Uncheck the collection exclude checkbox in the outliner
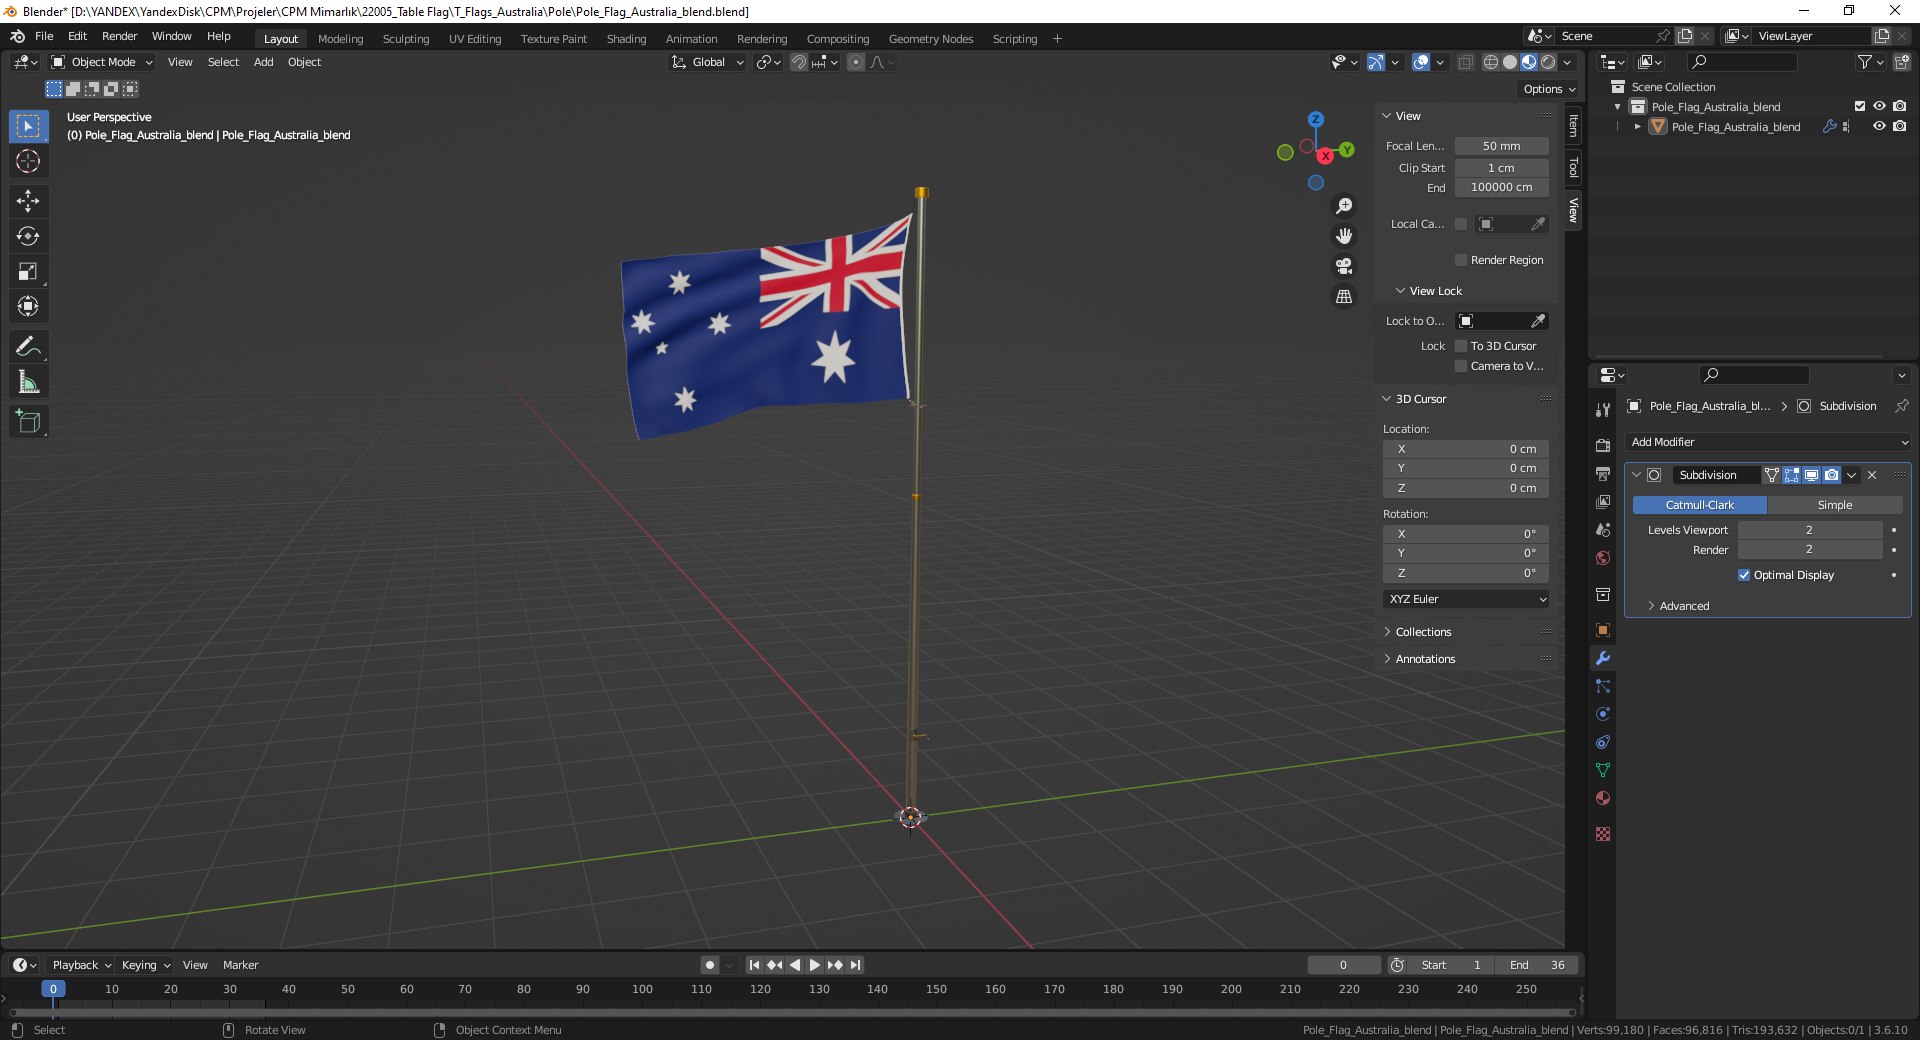The width and height of the screenshot is (1920, 1040). point(1860,106)
